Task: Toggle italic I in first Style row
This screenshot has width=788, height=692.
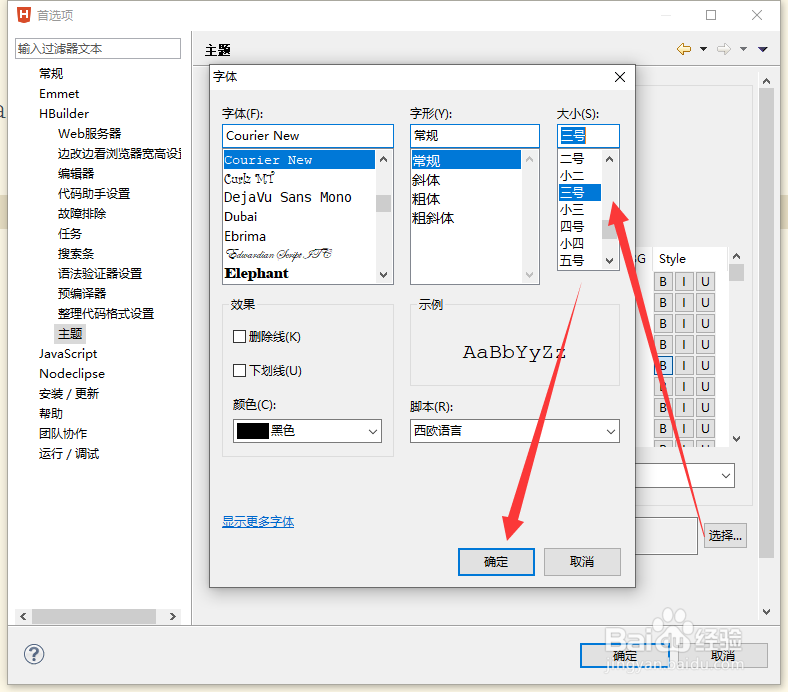Action: tap(684, 281)
